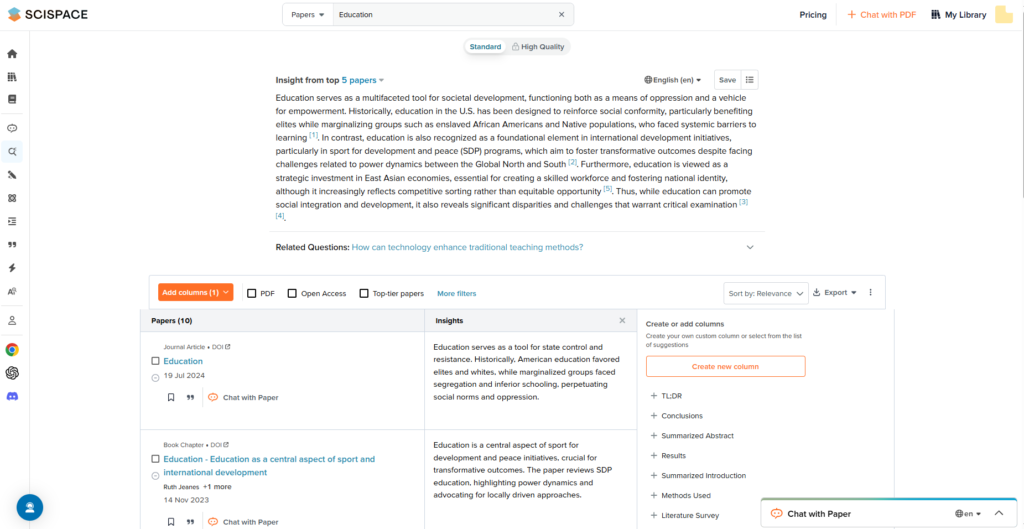Switch to High Quality mode tab
The height and width of the screenshot is (529, 1024).
point(537,47)
